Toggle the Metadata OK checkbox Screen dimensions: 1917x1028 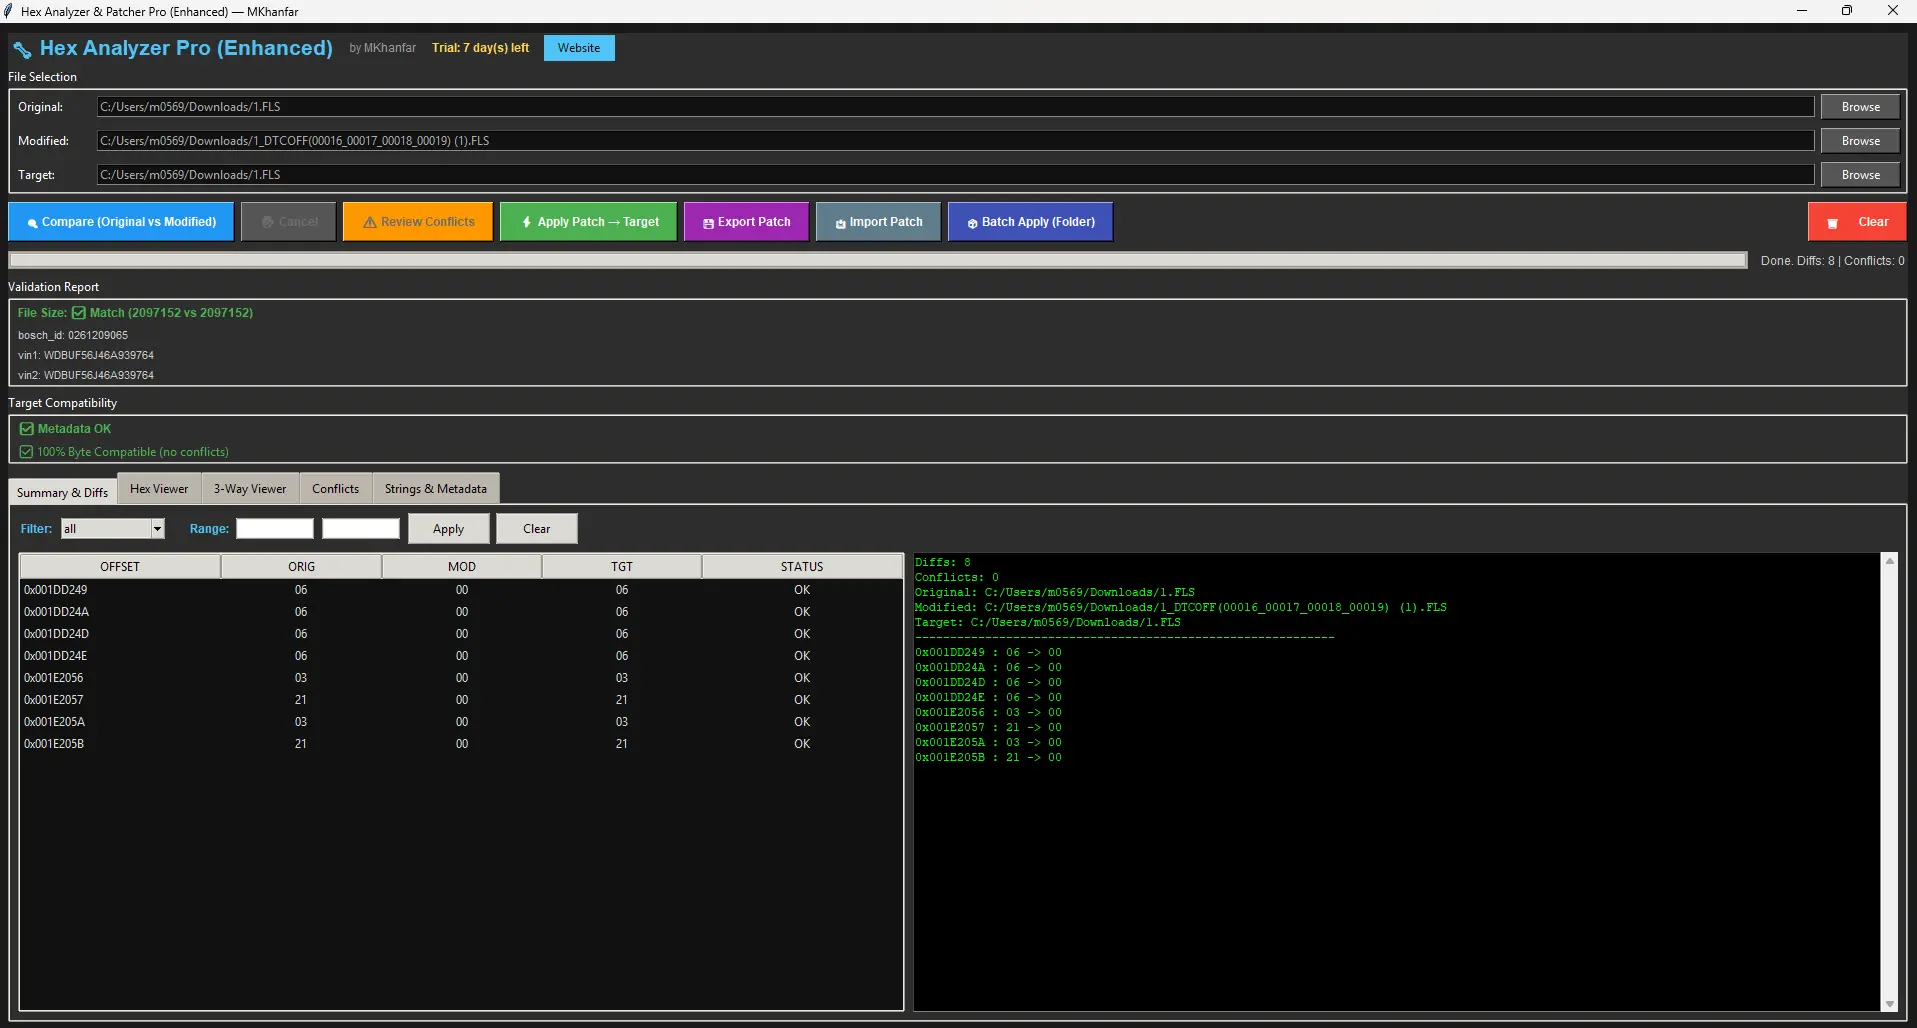pos(26,428)
